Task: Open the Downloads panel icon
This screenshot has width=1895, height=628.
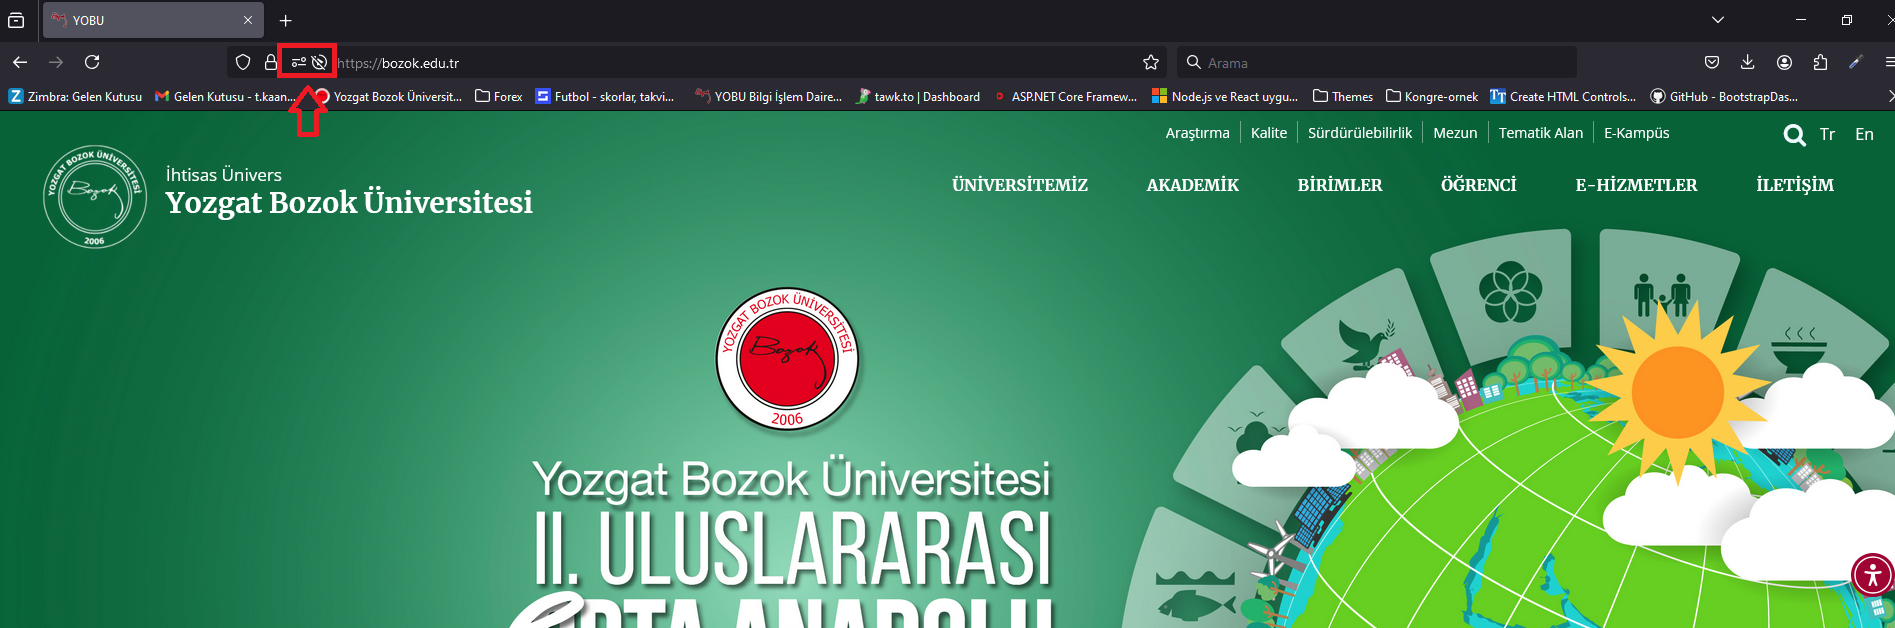Action: pyautogui.click(x=1747, y=62)
